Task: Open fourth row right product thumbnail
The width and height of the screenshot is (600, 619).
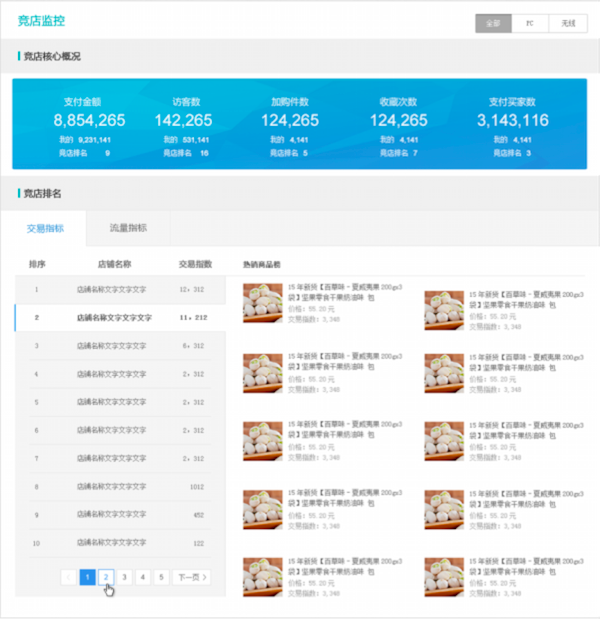Action: pos(444,510)
